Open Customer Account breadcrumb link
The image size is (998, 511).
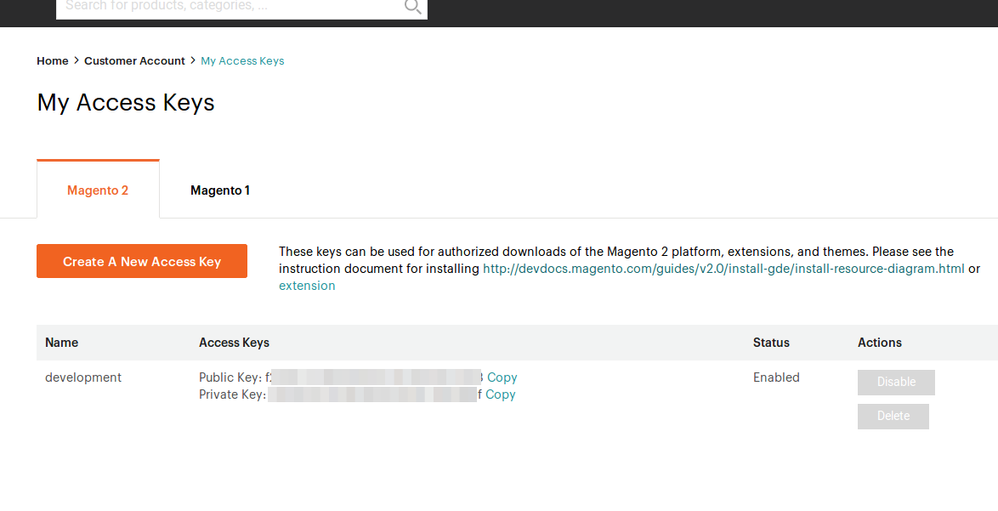pos(134,61)
